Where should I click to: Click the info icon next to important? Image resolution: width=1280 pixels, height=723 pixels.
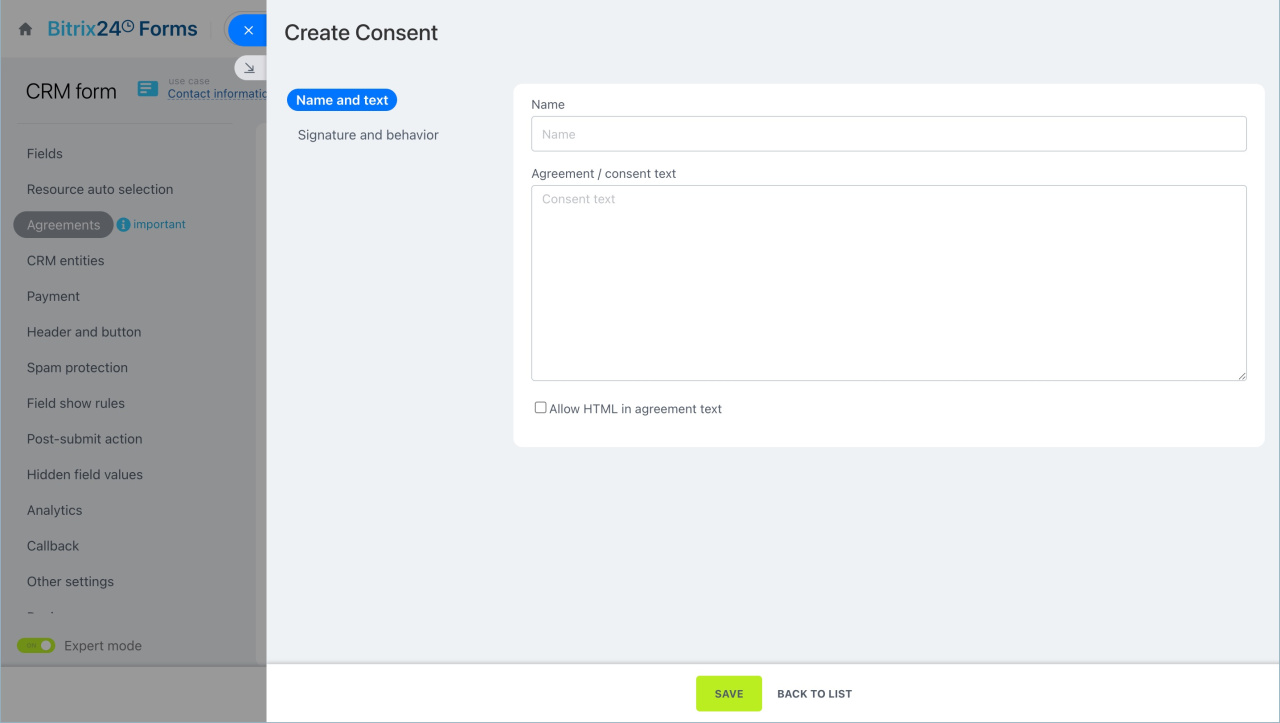click(x=123, y=225)
